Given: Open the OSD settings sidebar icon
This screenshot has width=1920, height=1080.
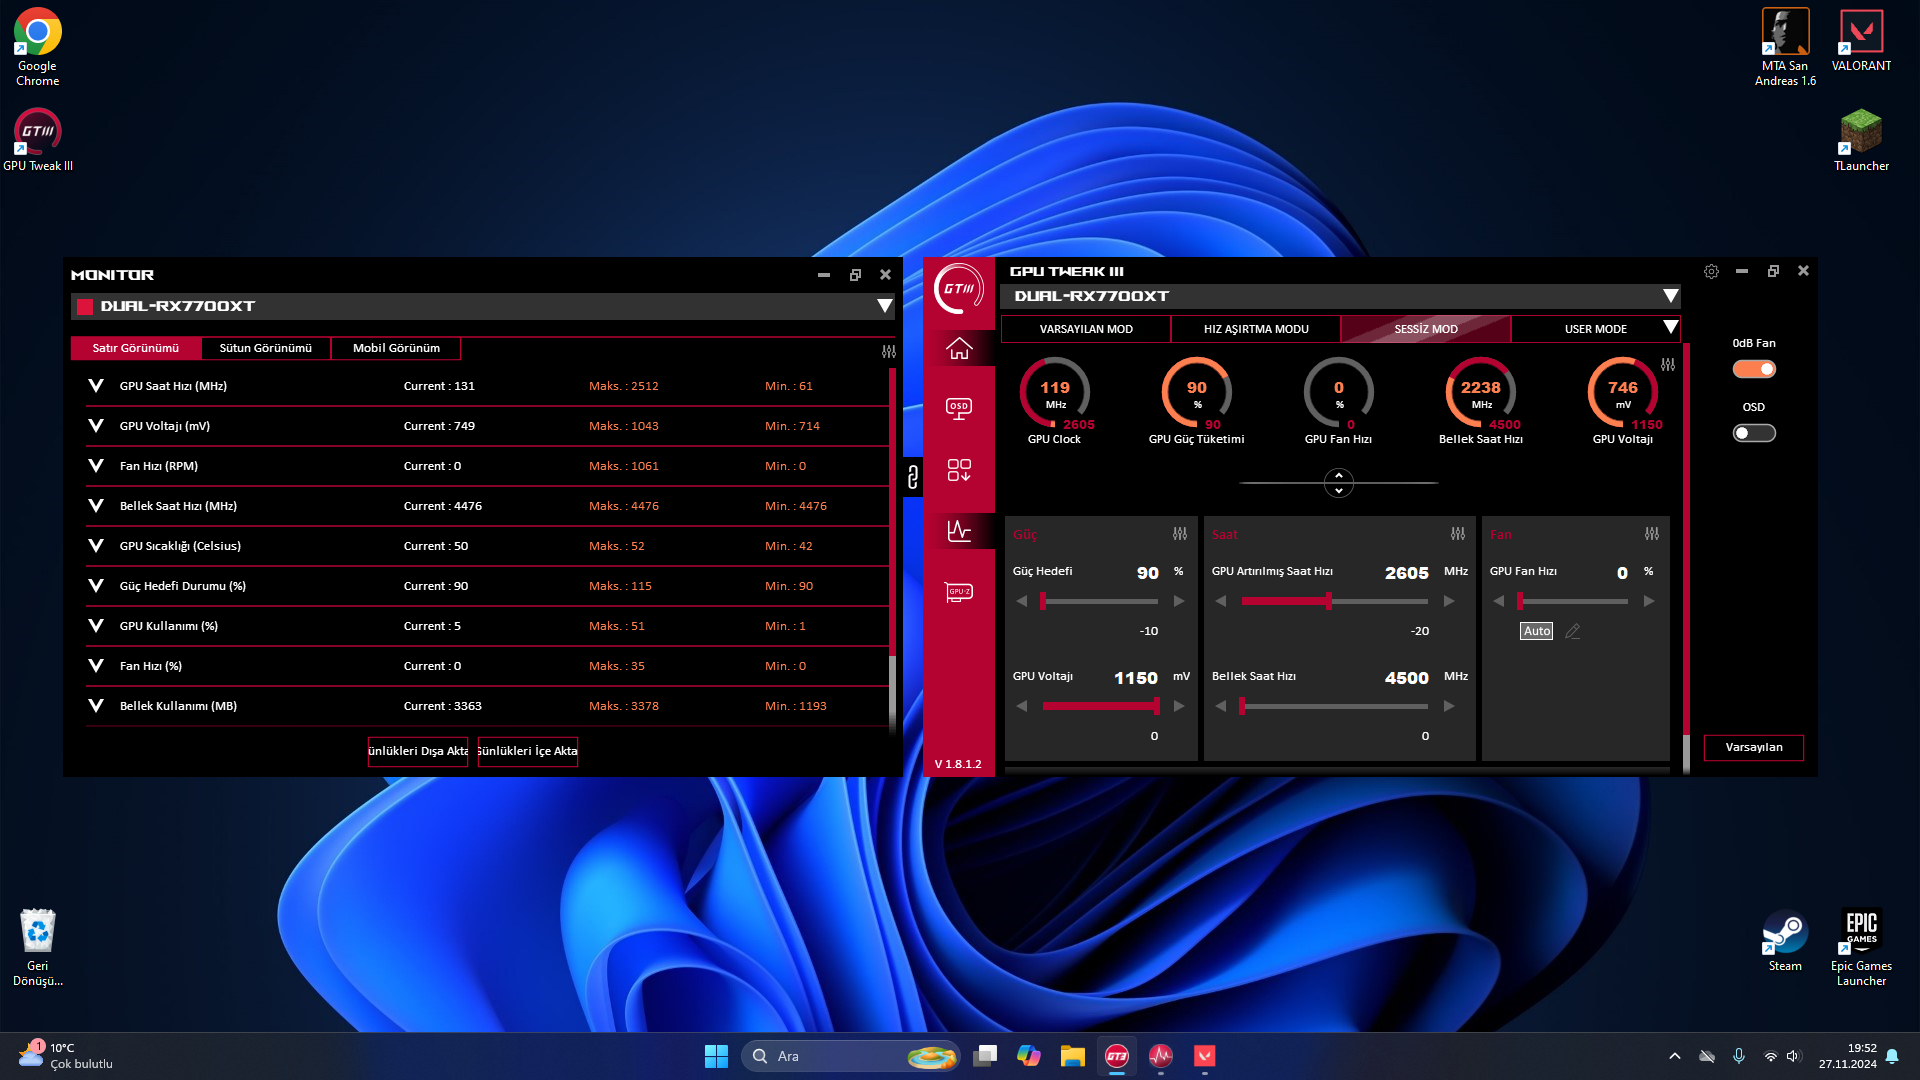Looking at the screenshot, I should pos(958,408).
